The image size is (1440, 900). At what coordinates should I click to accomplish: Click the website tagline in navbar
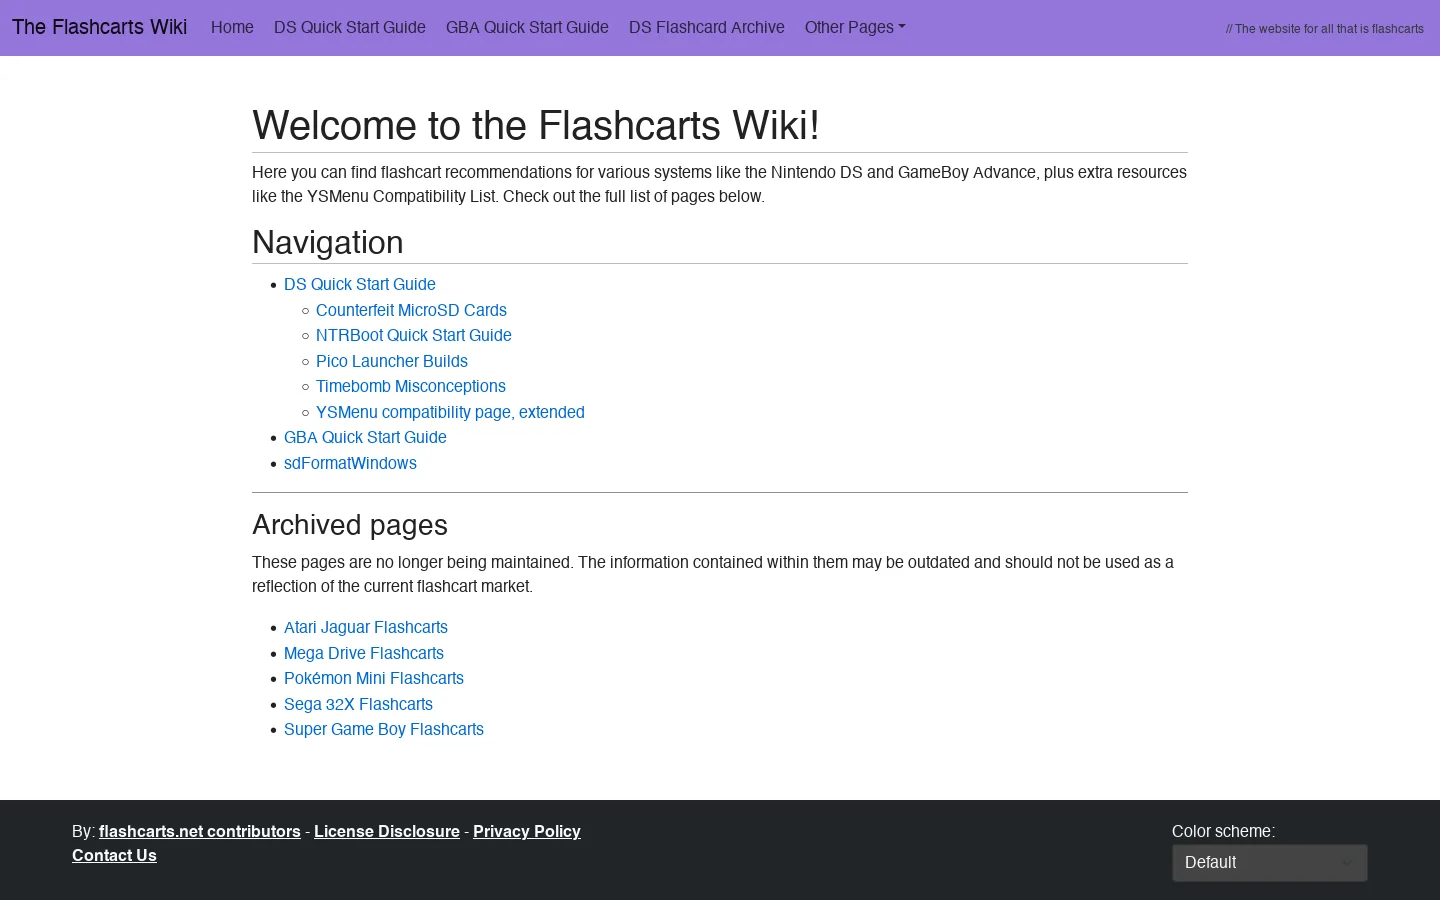[1325, 29]
